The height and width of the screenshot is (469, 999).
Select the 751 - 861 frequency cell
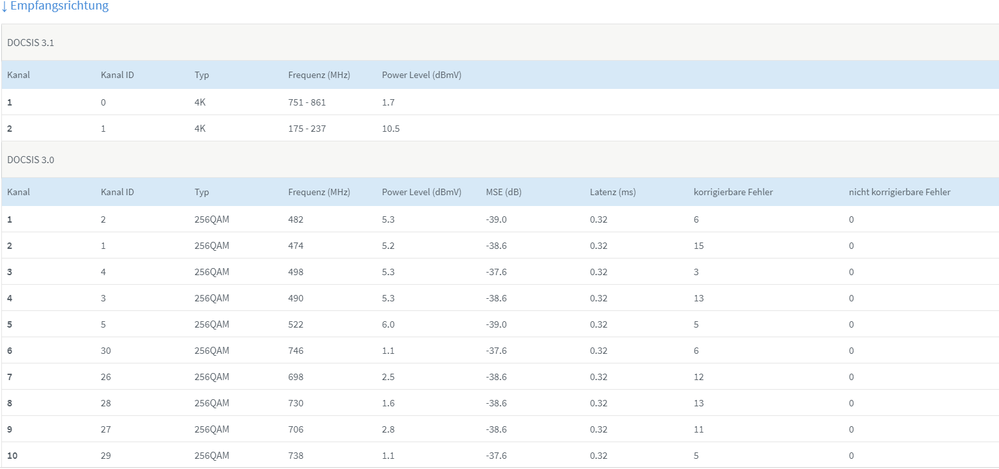pyautogui.click(x=307, y=102)
